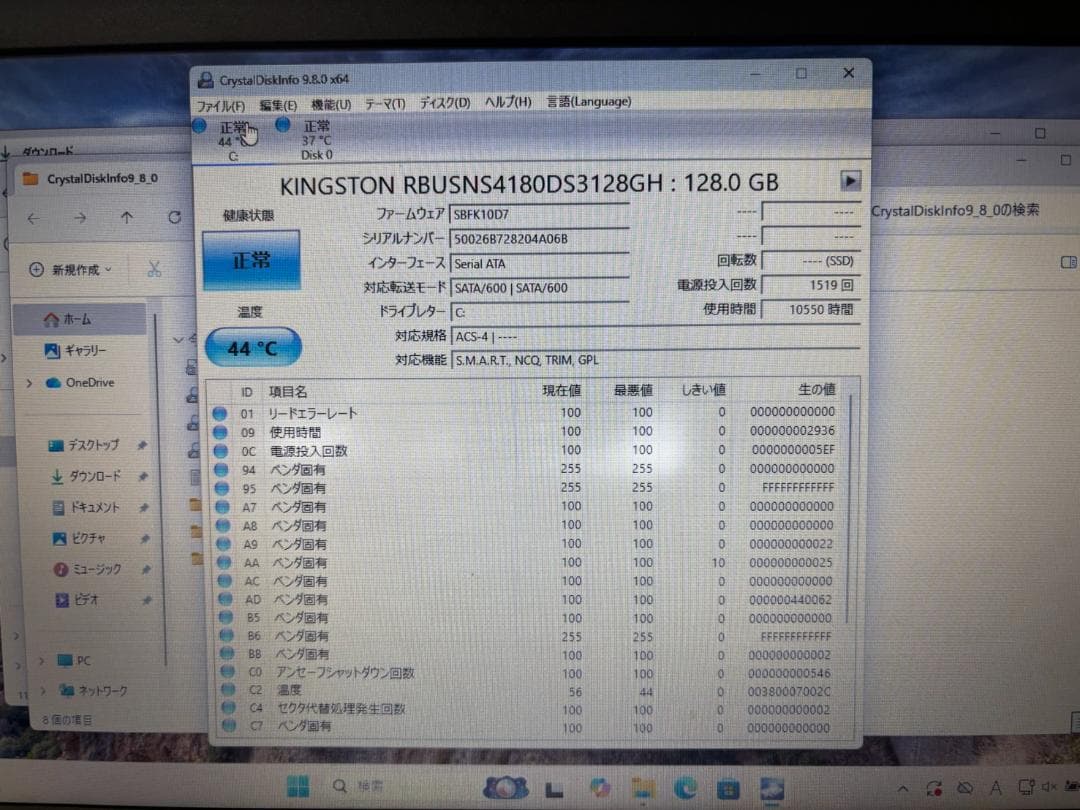Image resolution: width=1080 pixels, height=810 pixels.
Task: Click the S.M.A.R.T. list vertical scrollbar
Action: (850, 510)
